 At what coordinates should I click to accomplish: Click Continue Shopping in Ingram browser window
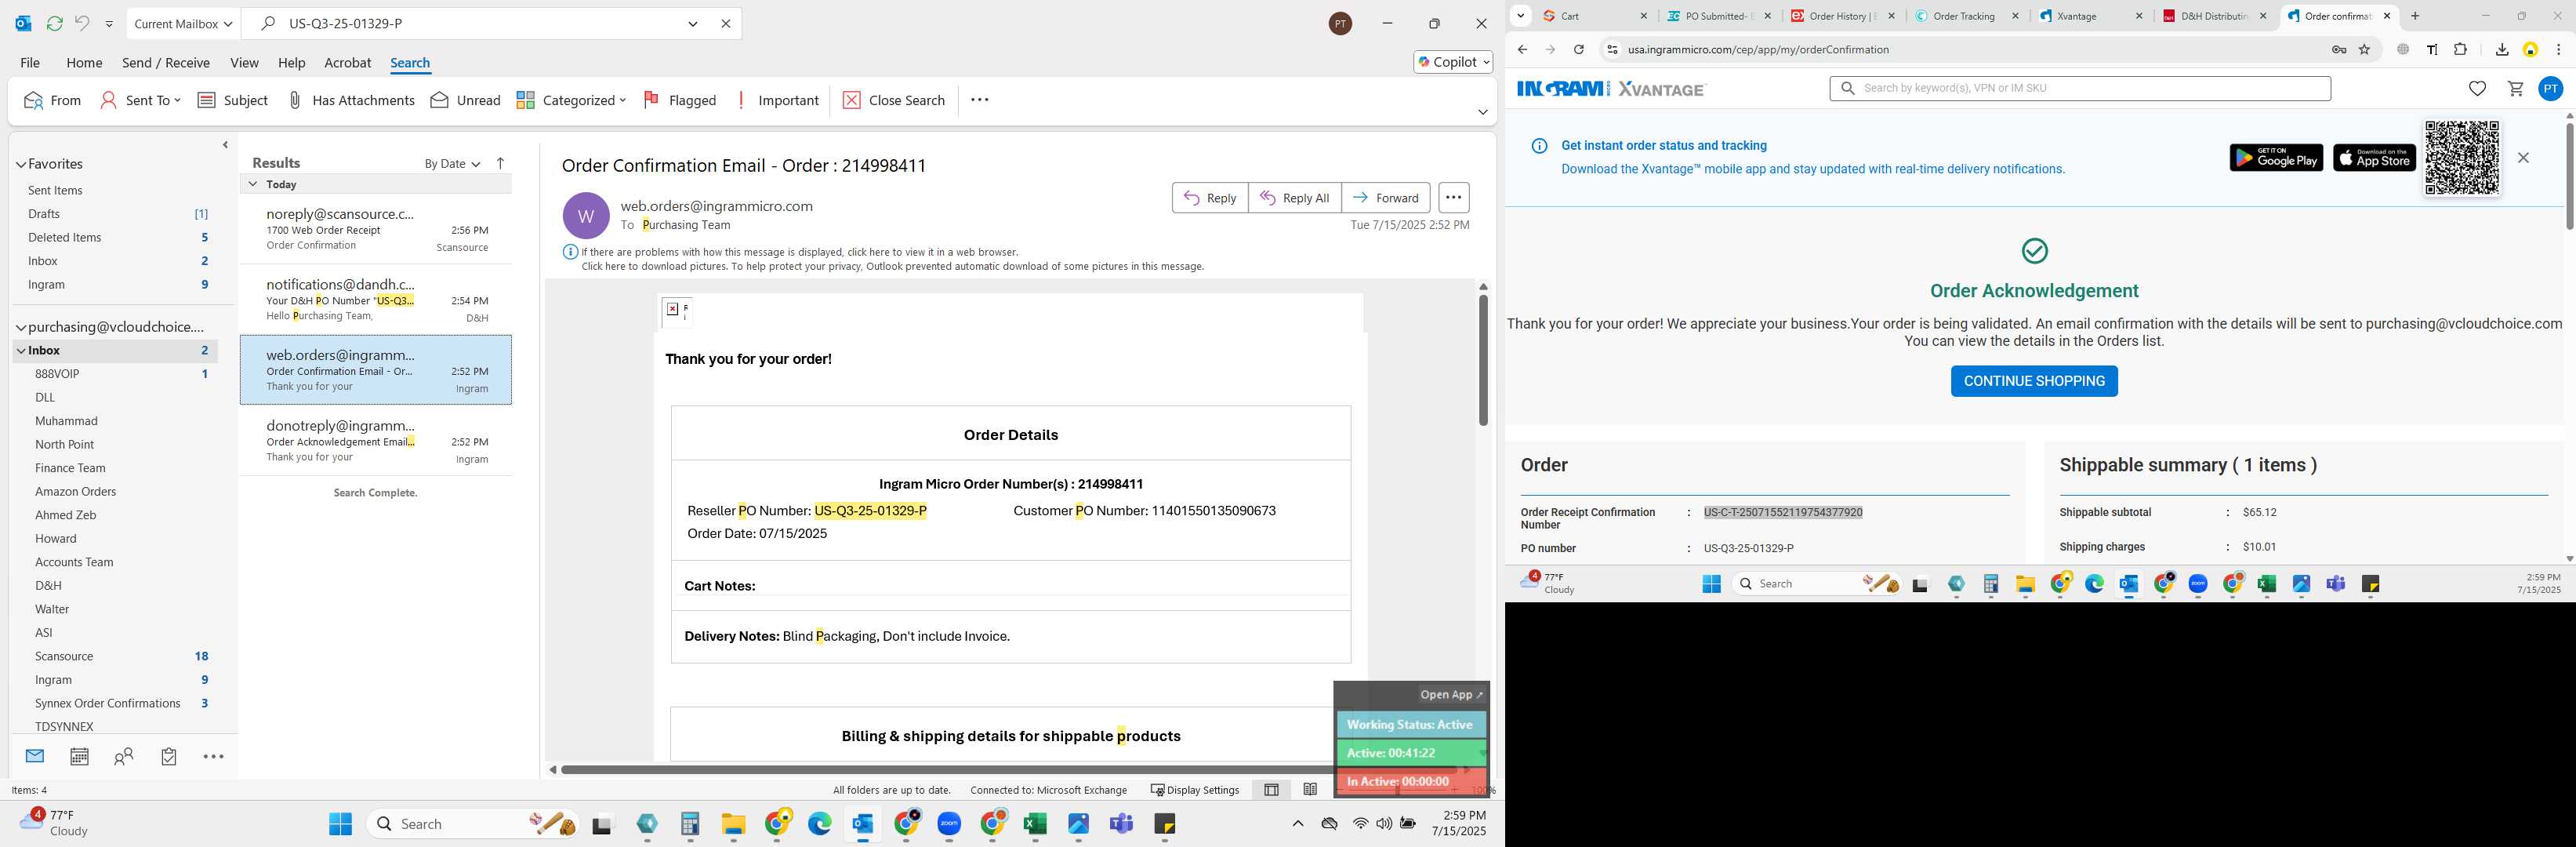tap(2034, 381)
